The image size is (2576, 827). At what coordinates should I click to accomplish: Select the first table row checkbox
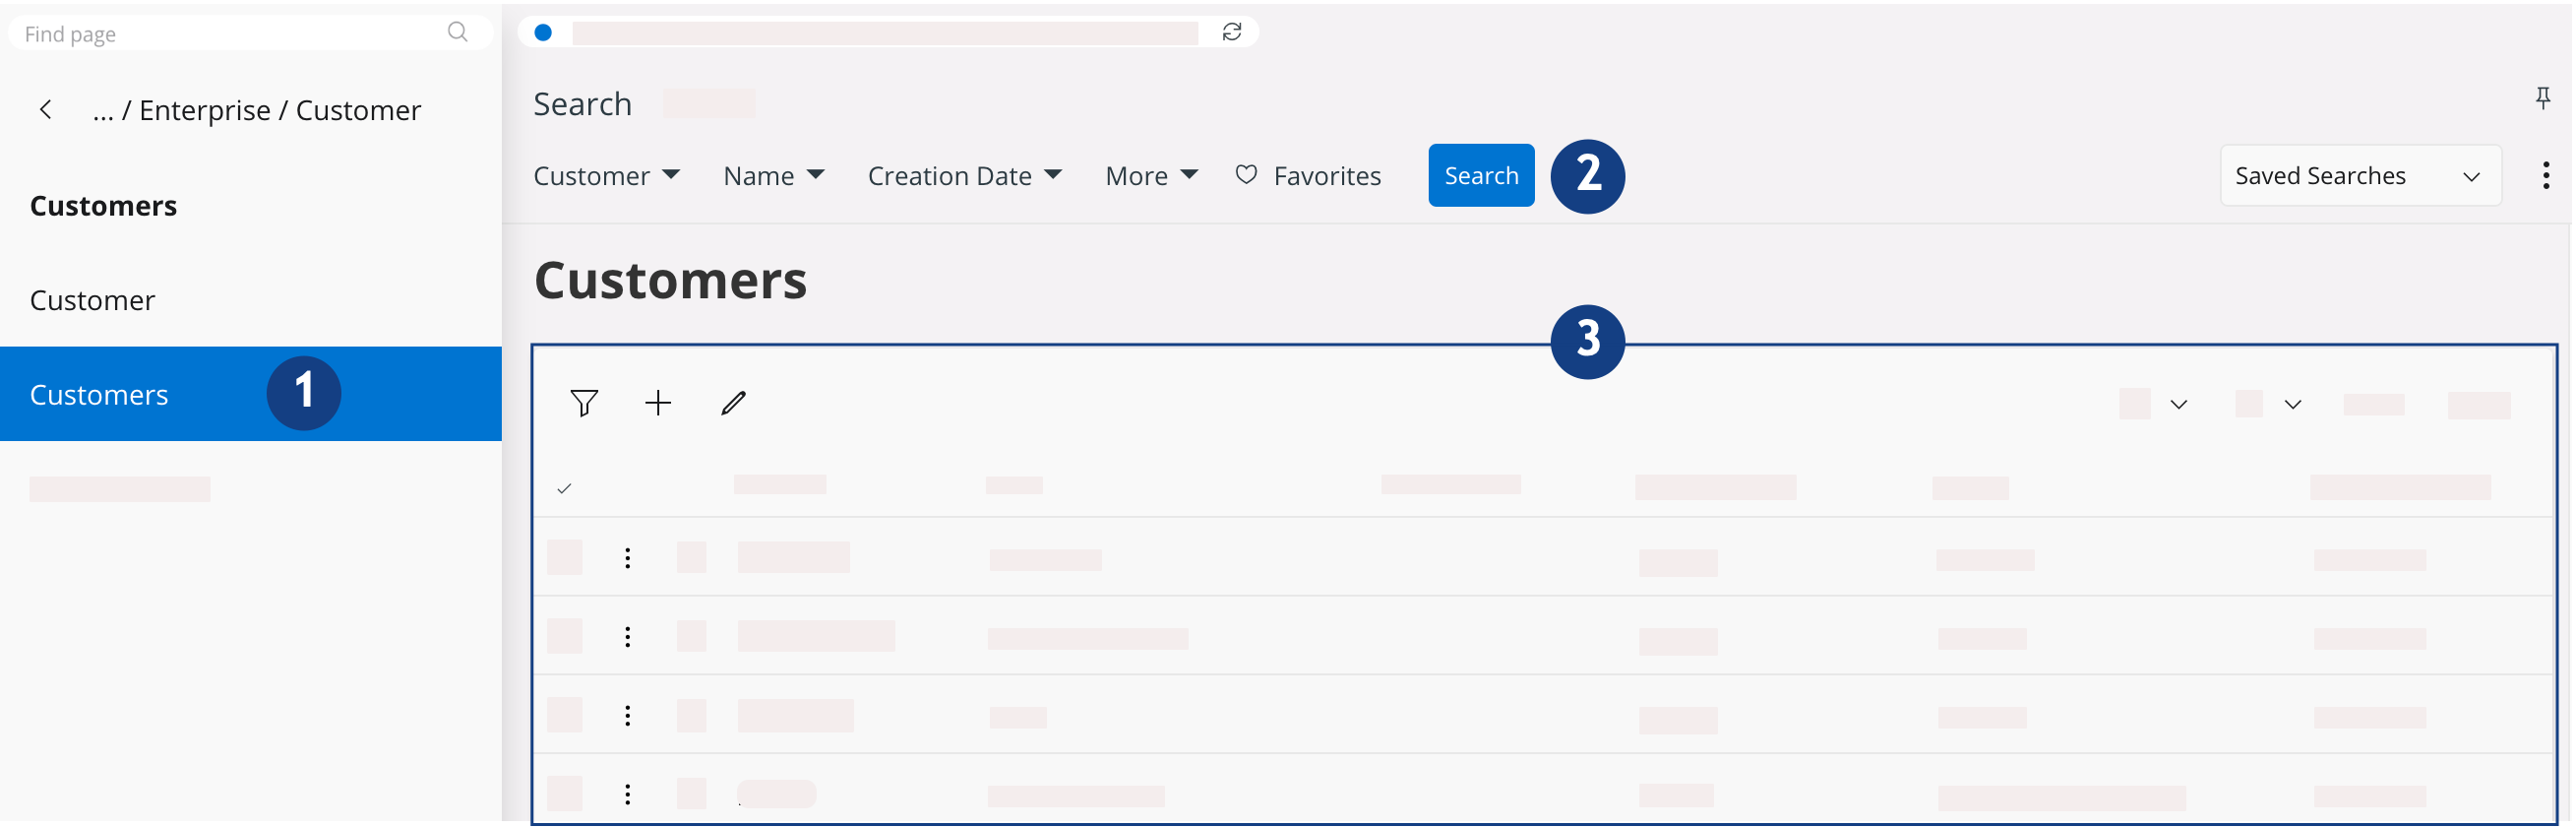pyautogui.click(x=564, y=558)
